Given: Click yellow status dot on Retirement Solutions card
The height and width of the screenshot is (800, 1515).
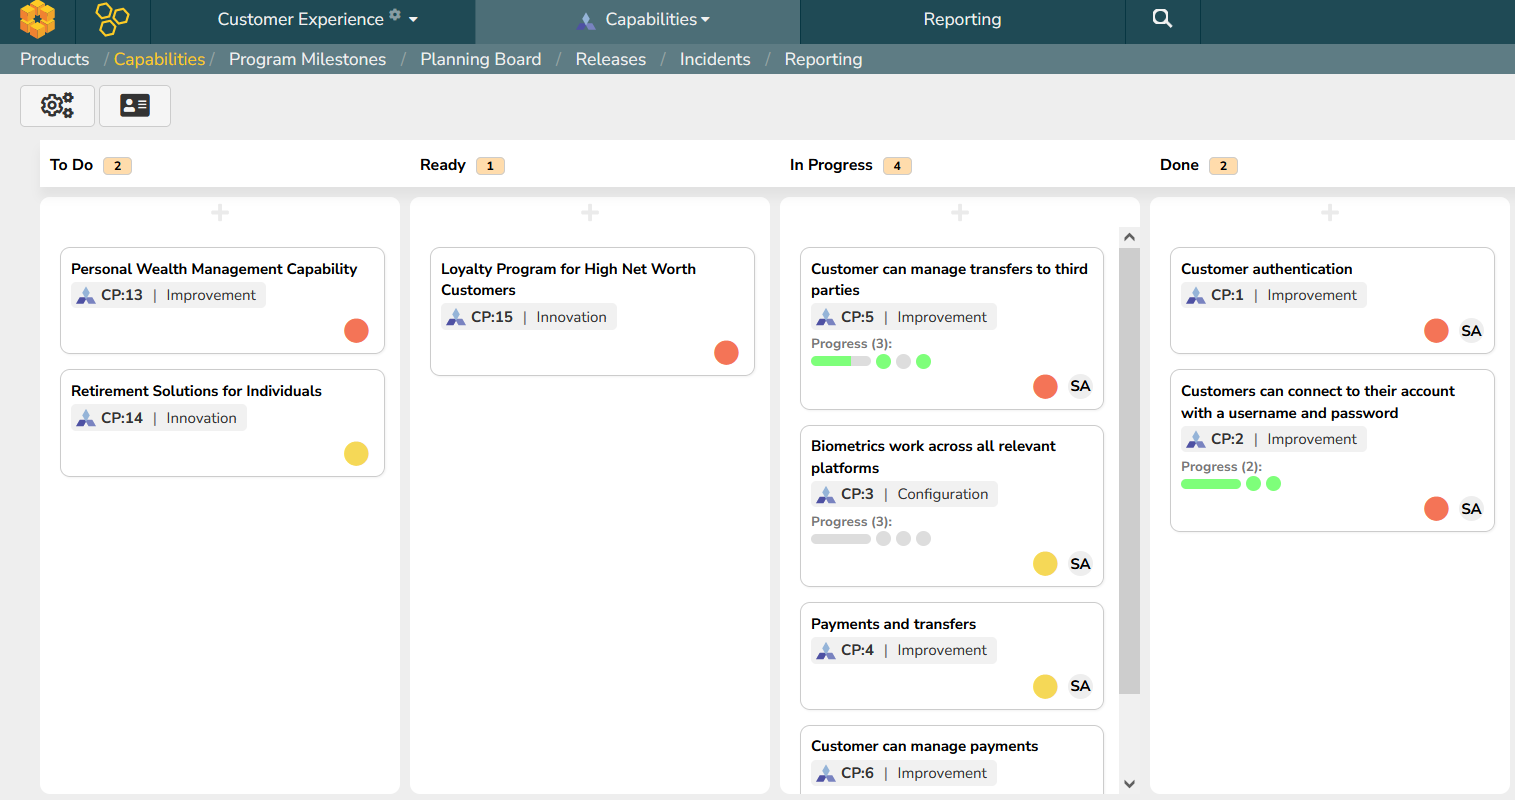Looking at the screenshot, I should [356, 453].
